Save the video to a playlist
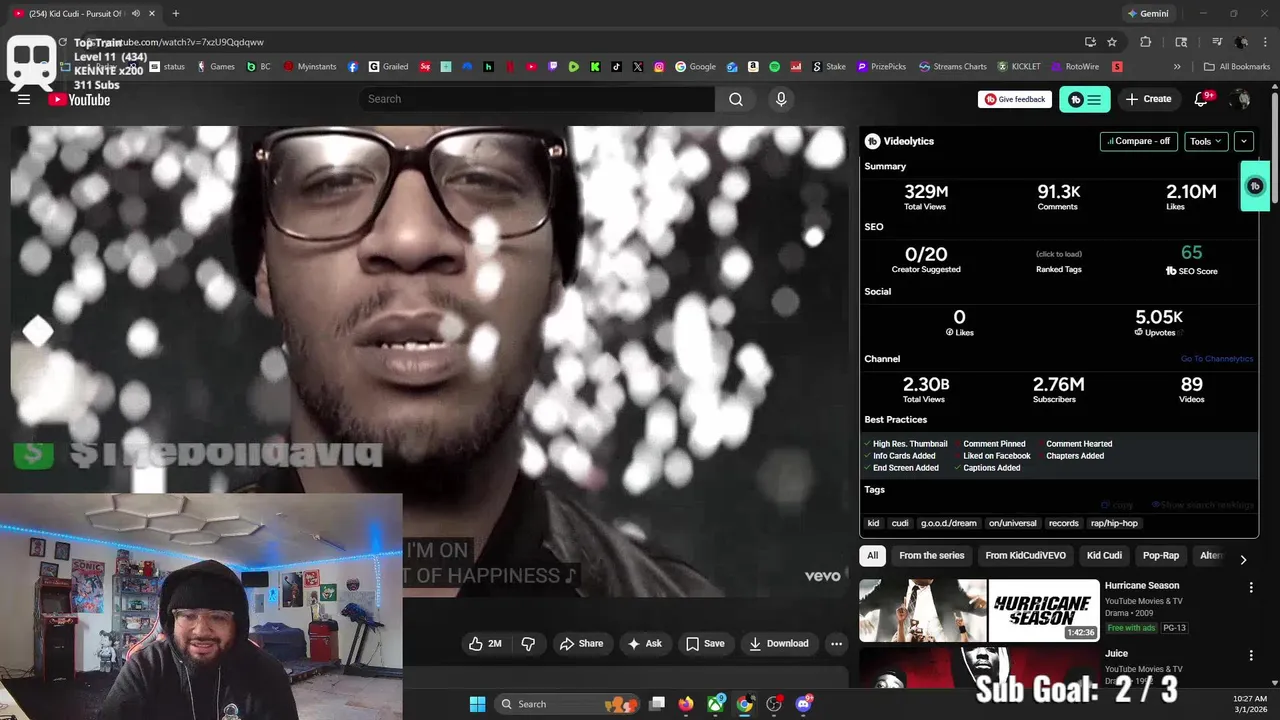Image resolution: width=1280 pixels, height=720 pixels. click(x=705, y=644)
